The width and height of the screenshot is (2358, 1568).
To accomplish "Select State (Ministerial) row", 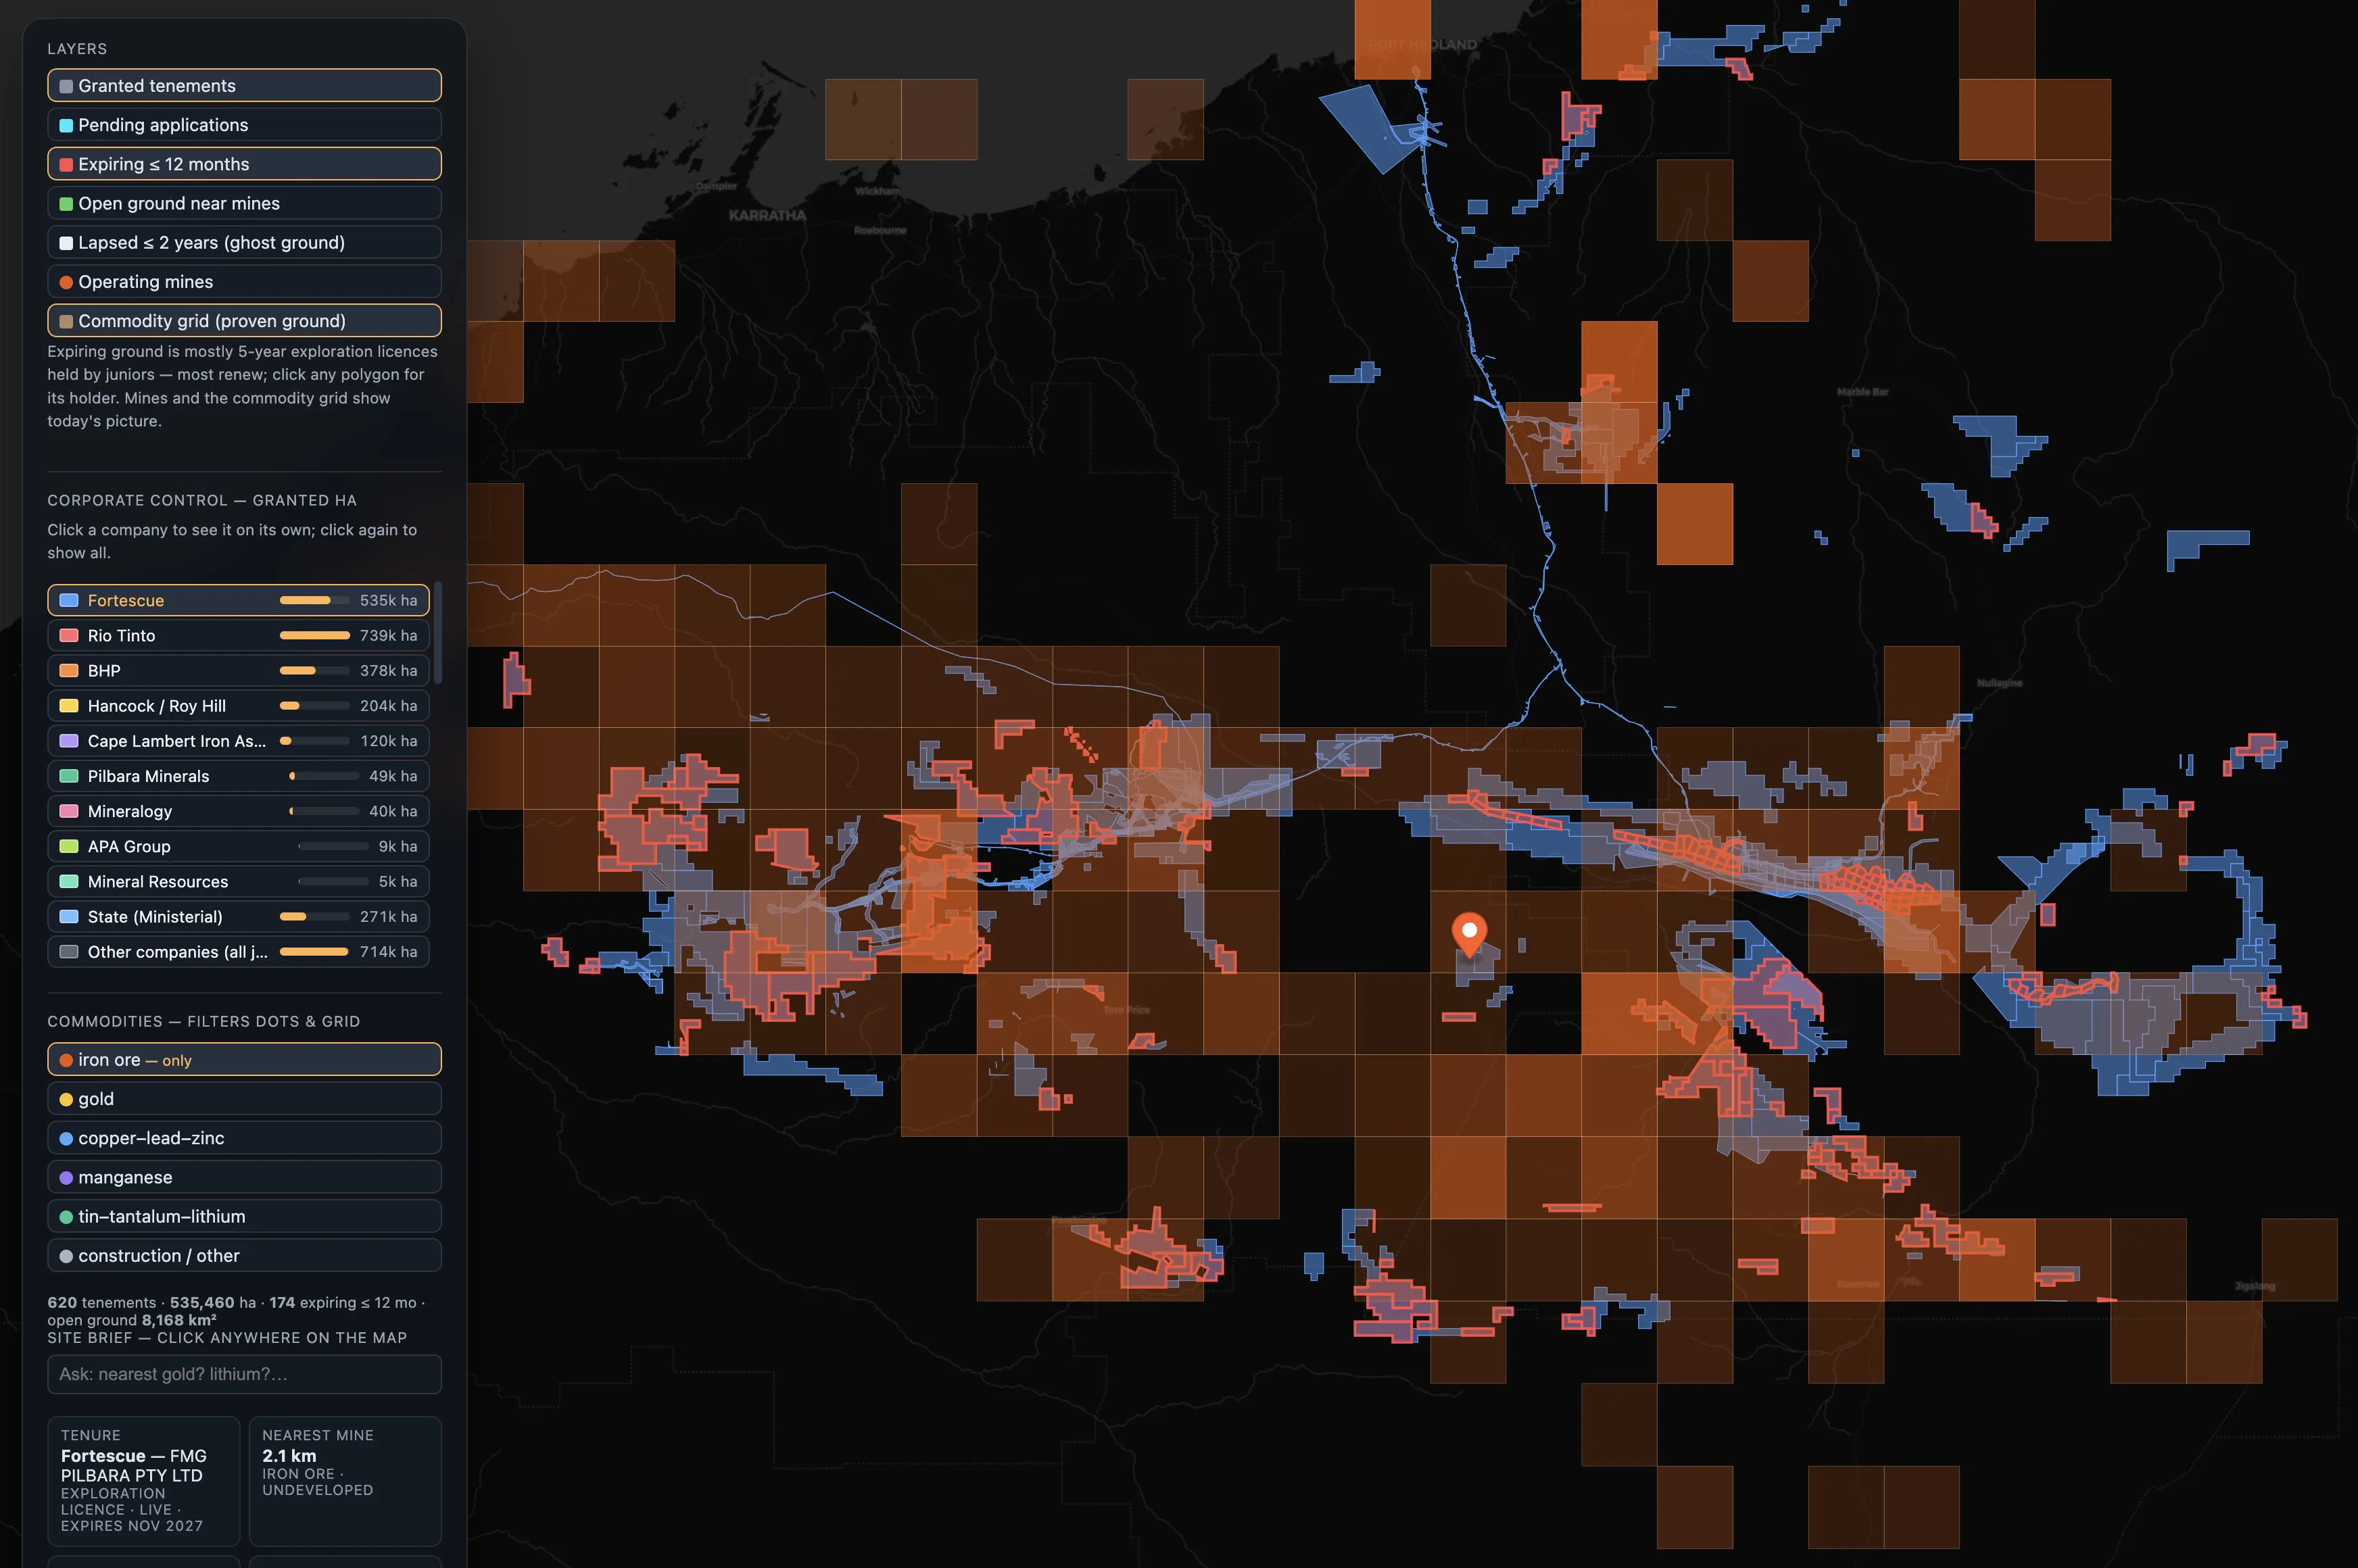I will 238,916.
